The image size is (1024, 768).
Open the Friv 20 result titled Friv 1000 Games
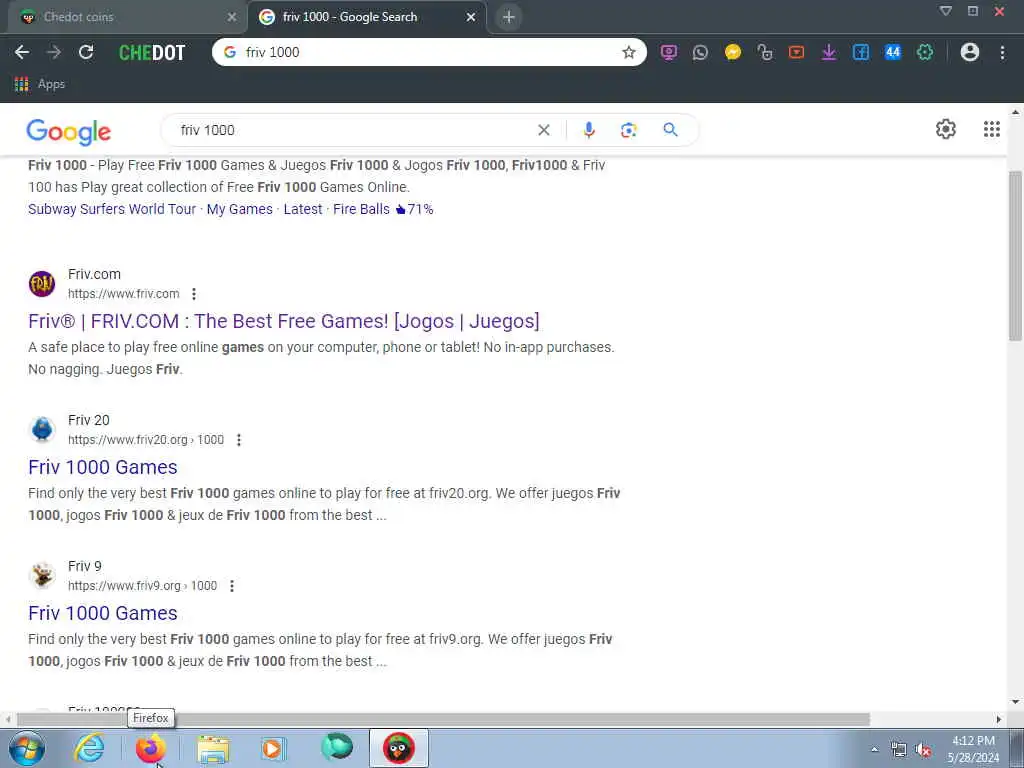(103, 467)
